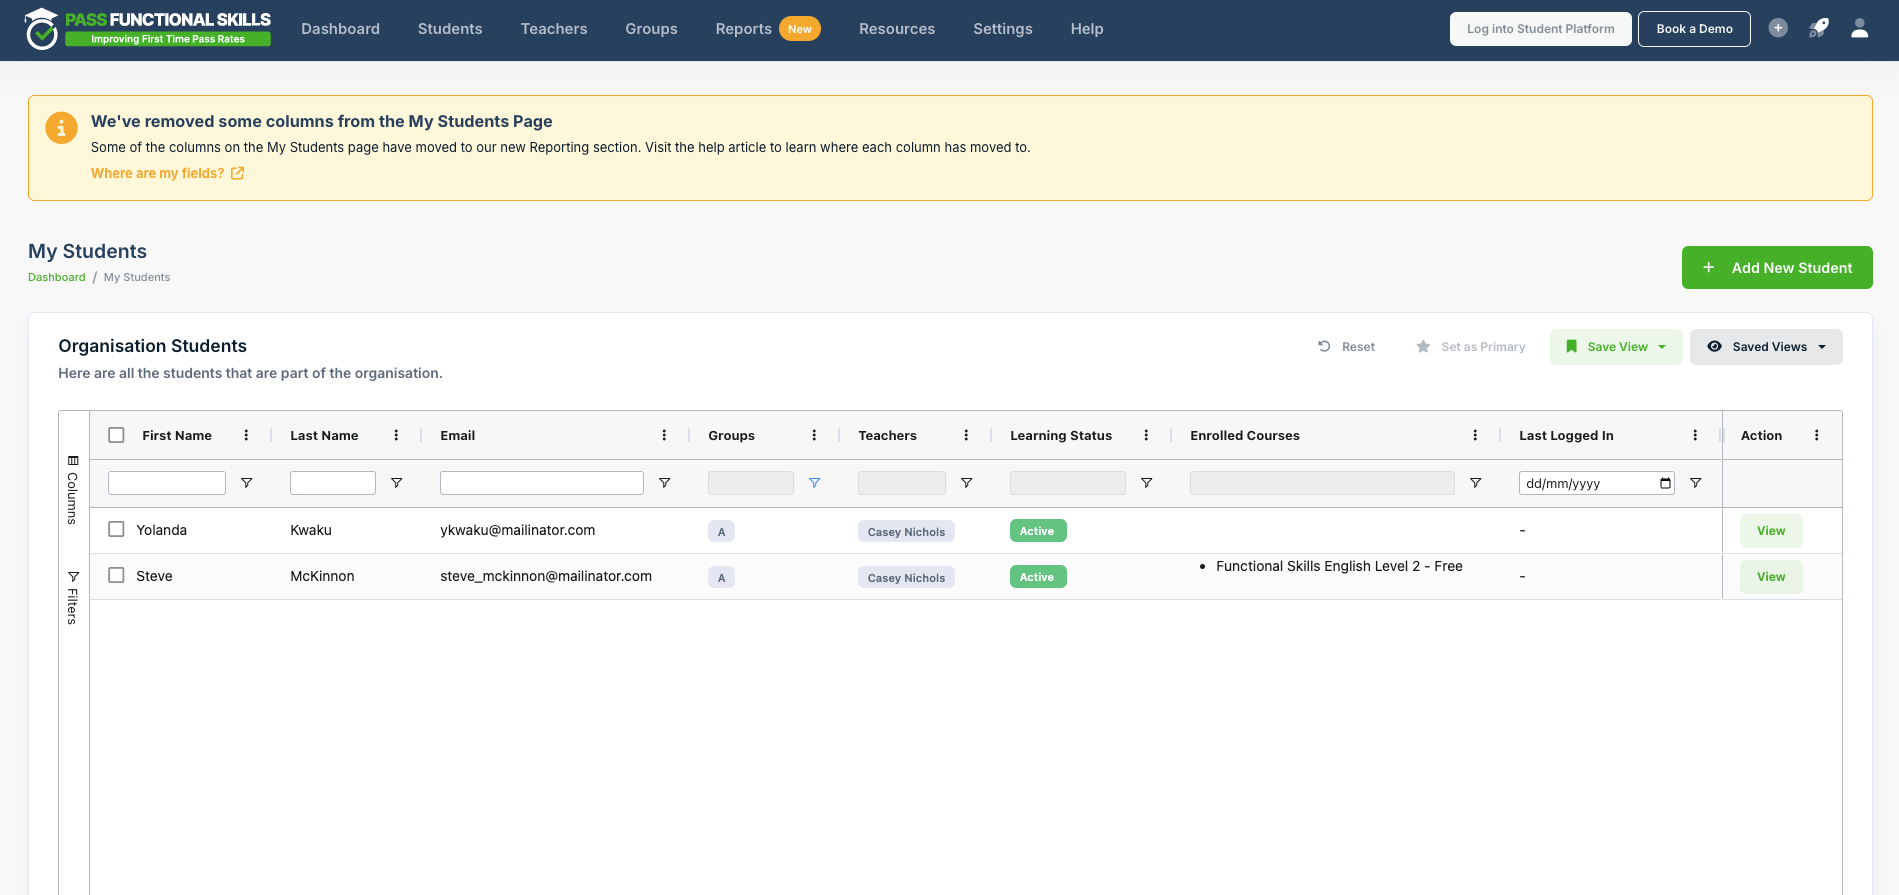Click the rocket icon in top bar
Image resolution: width=1899 pixels, height=895 pixels.
click(x=1818, y=28)
